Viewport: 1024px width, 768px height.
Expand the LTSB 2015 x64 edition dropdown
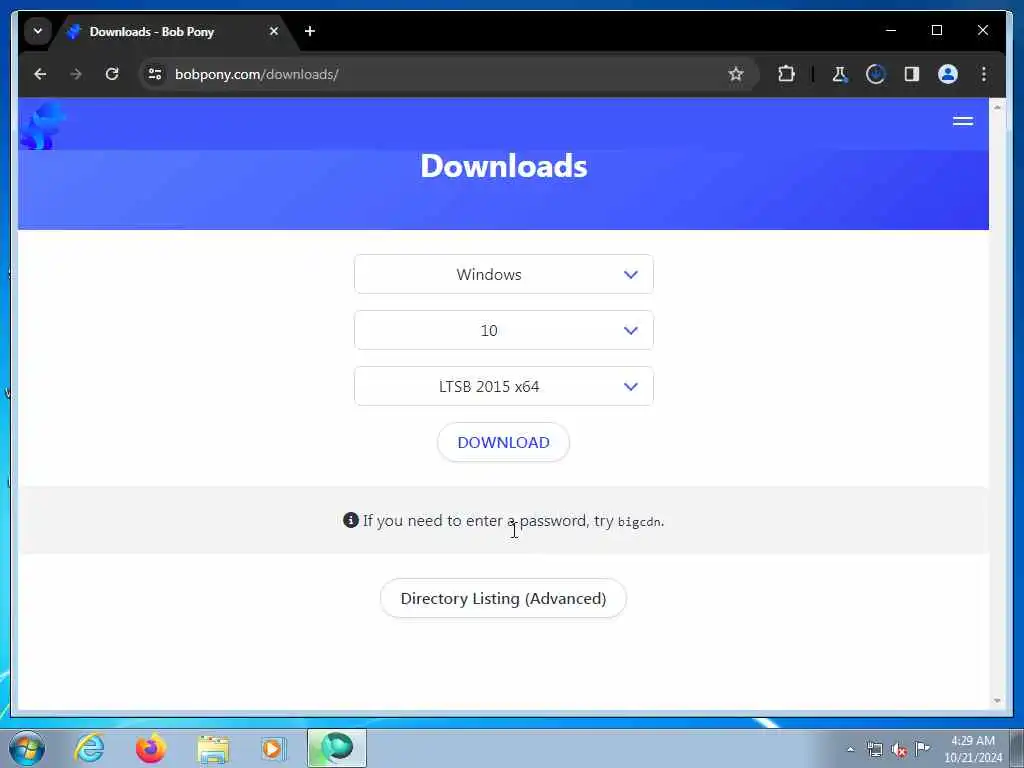[504, 386]
